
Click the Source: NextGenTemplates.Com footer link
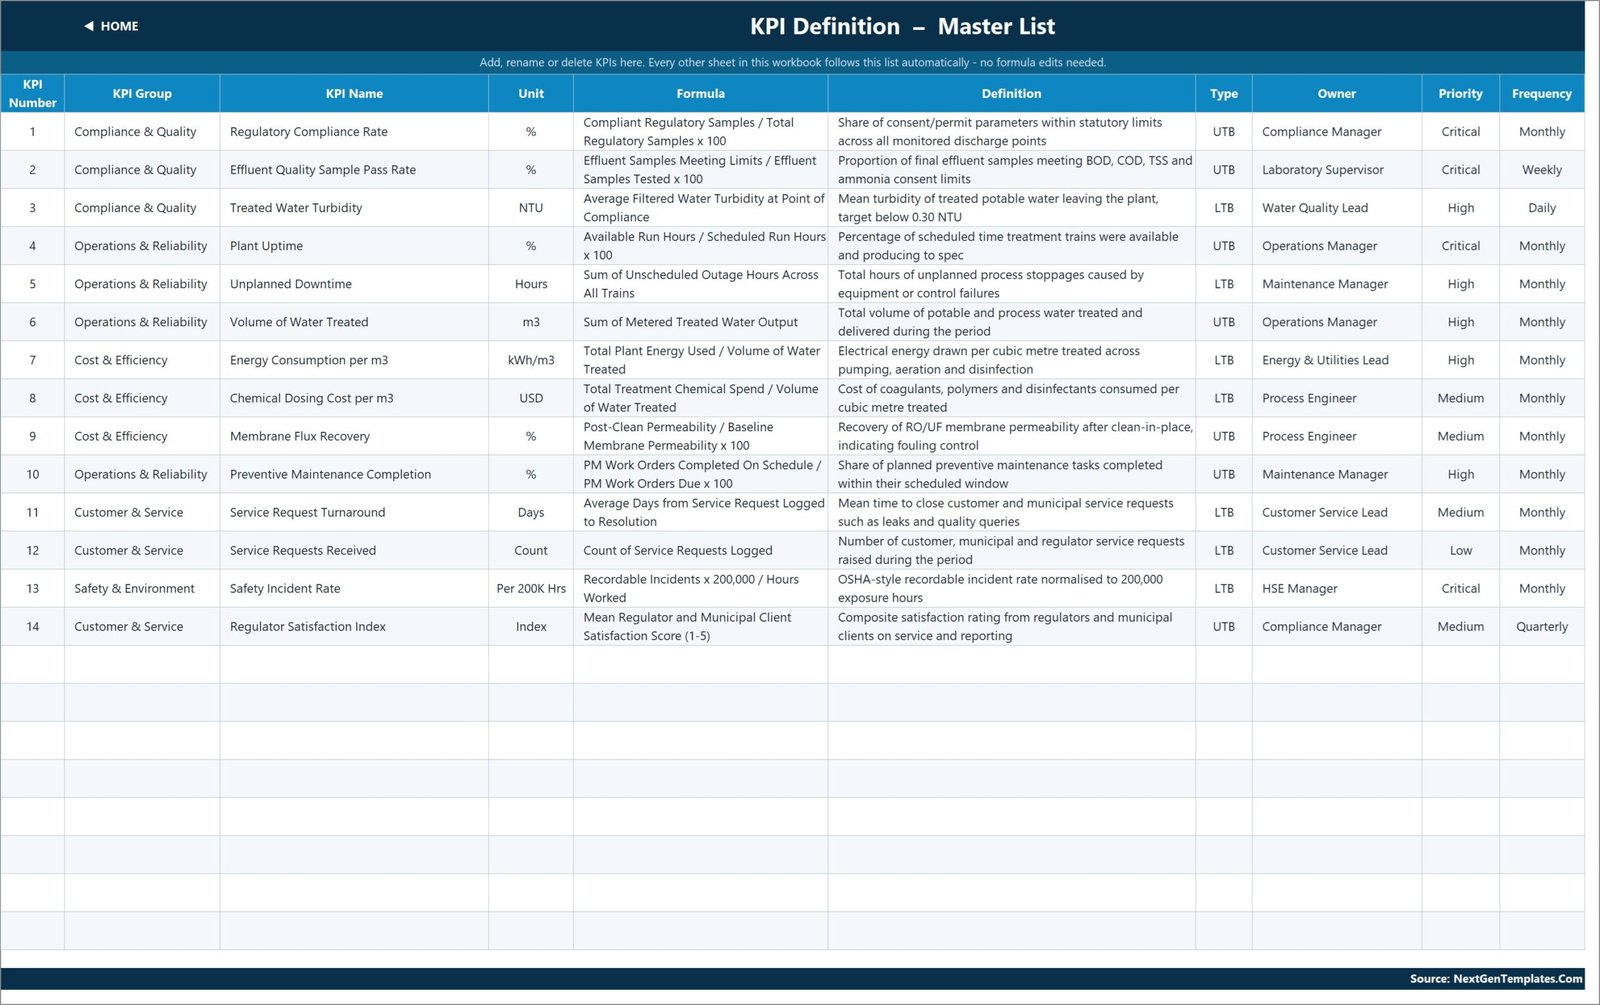1496,979
